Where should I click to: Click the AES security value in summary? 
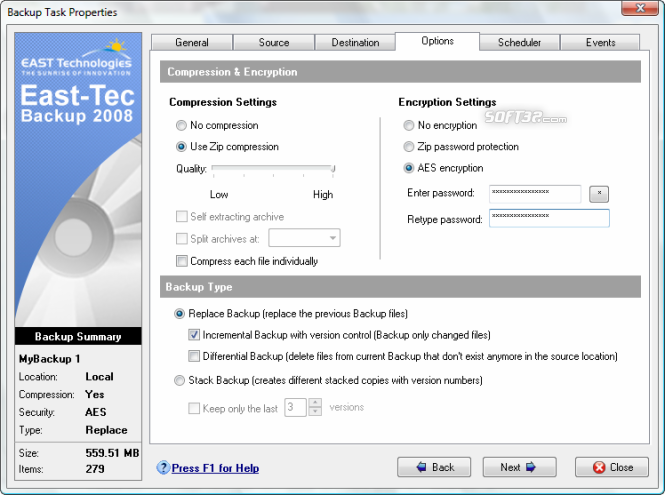pyautogui.click(x=95, y=412)
